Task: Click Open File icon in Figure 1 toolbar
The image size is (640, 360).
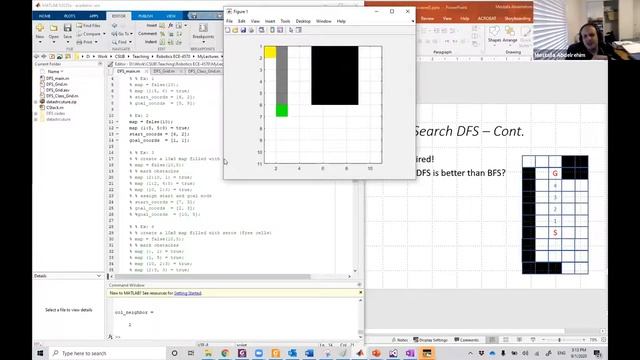Action: point(235,30)
